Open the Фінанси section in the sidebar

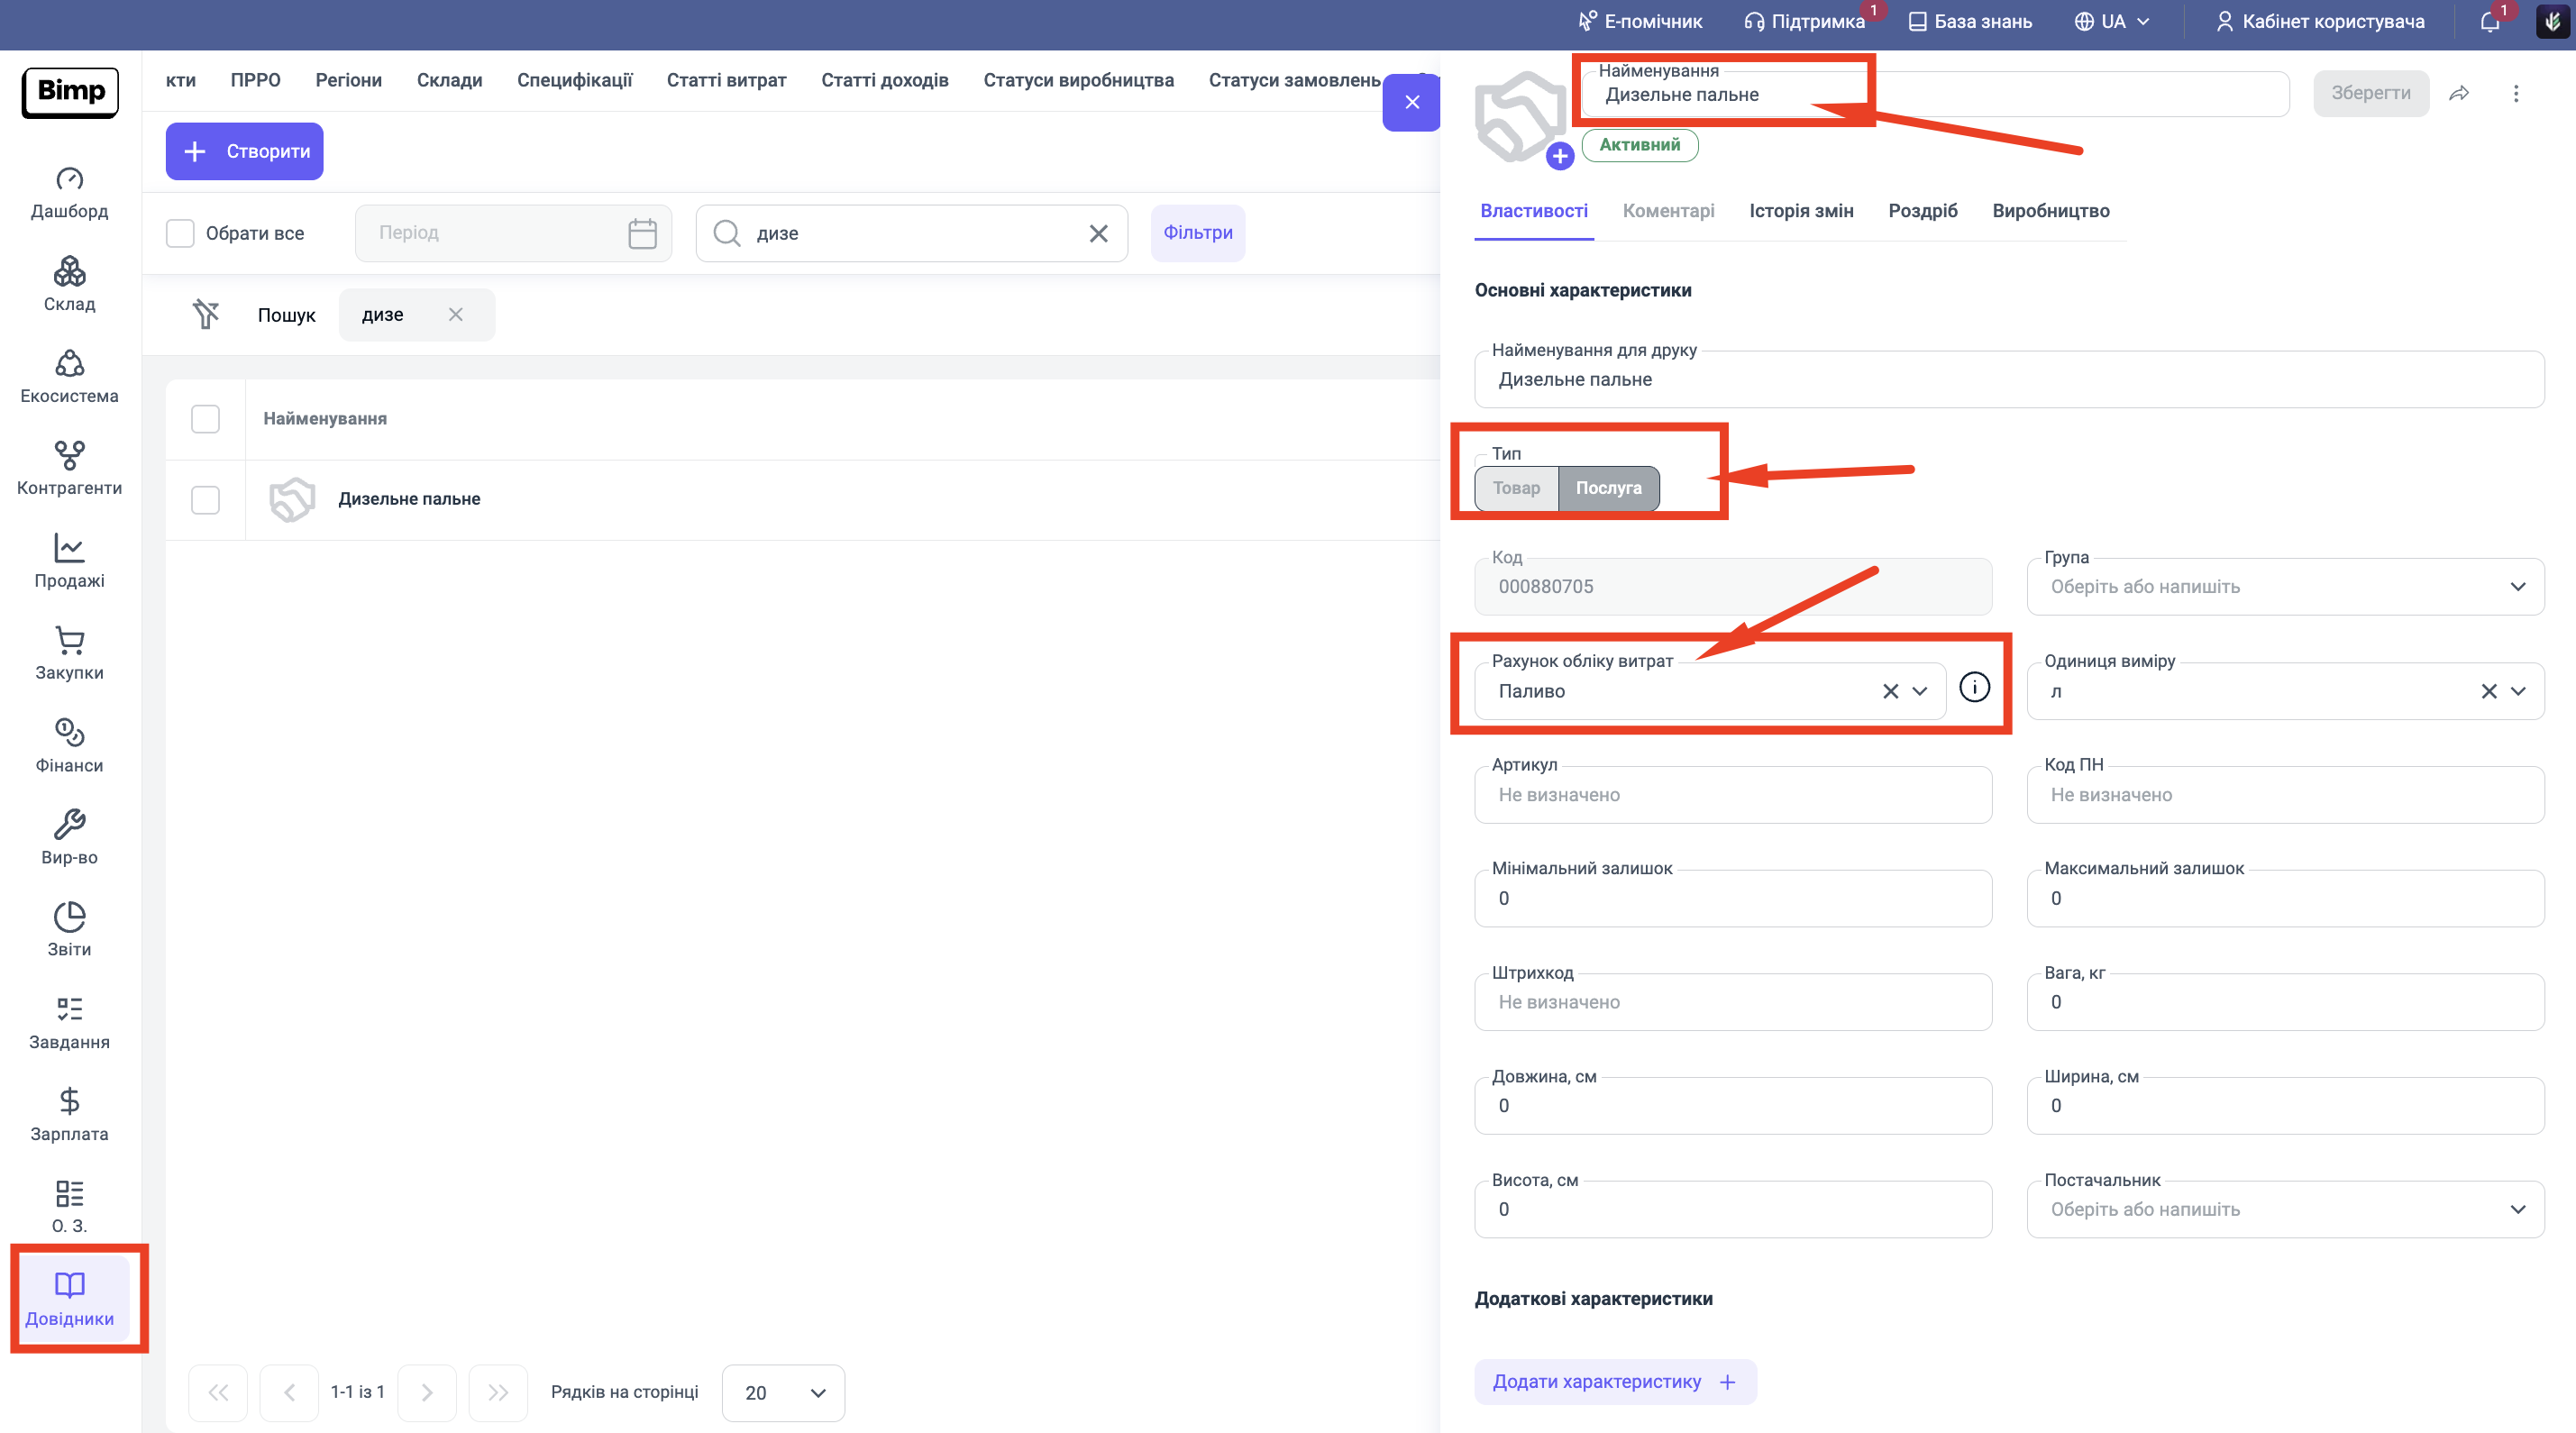pos(69,746)
